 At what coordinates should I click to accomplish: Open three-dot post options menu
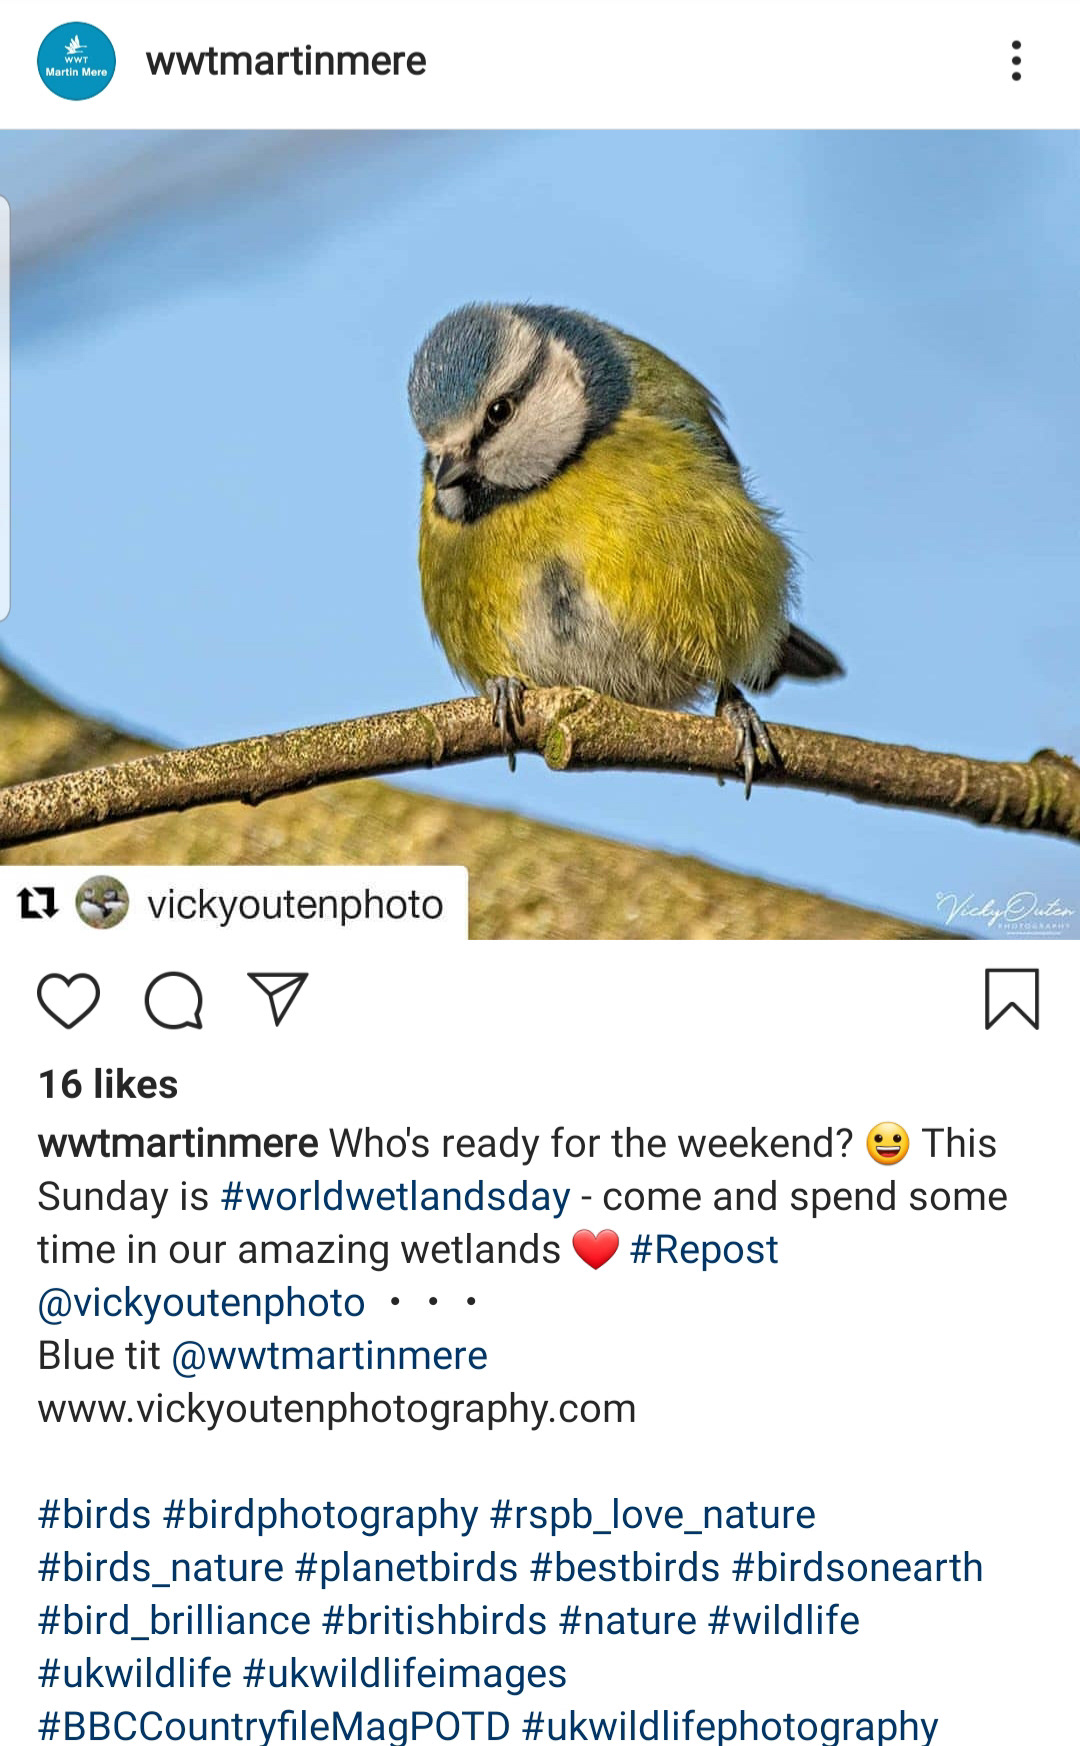click(x=1016, y=61)
